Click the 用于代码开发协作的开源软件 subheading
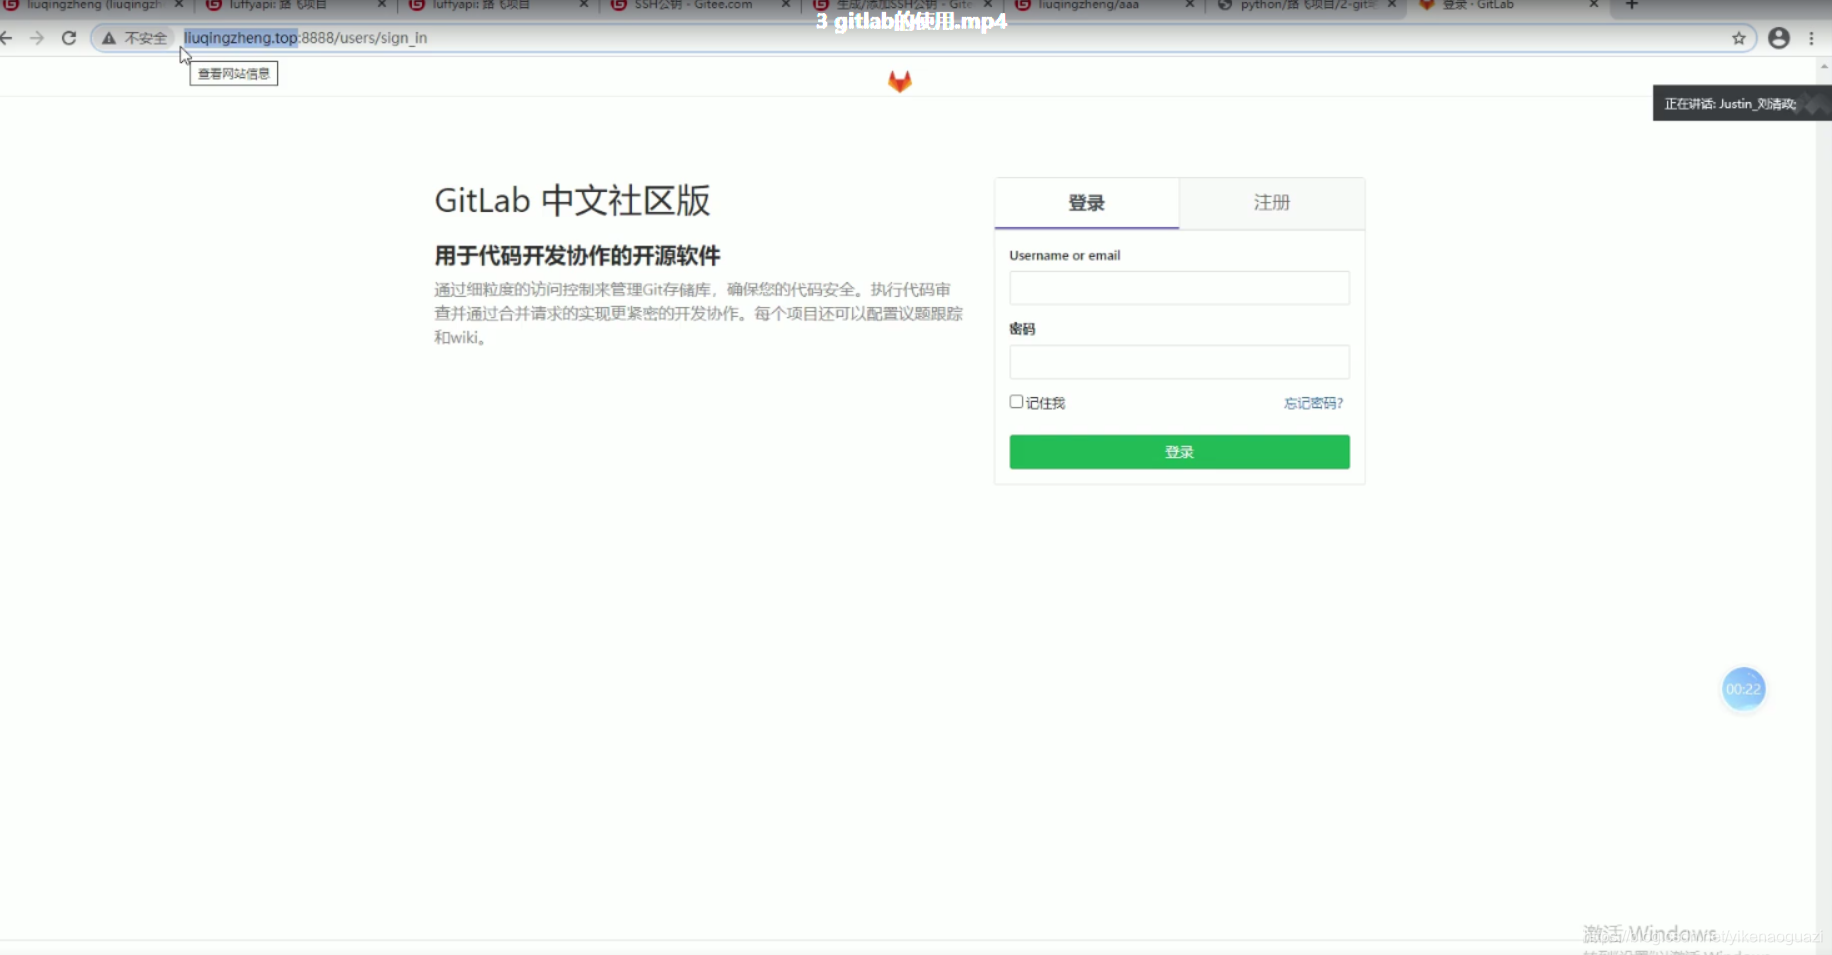Viewport: 1832px width, 955px height. pyautogui.click(x=577, y=256)
